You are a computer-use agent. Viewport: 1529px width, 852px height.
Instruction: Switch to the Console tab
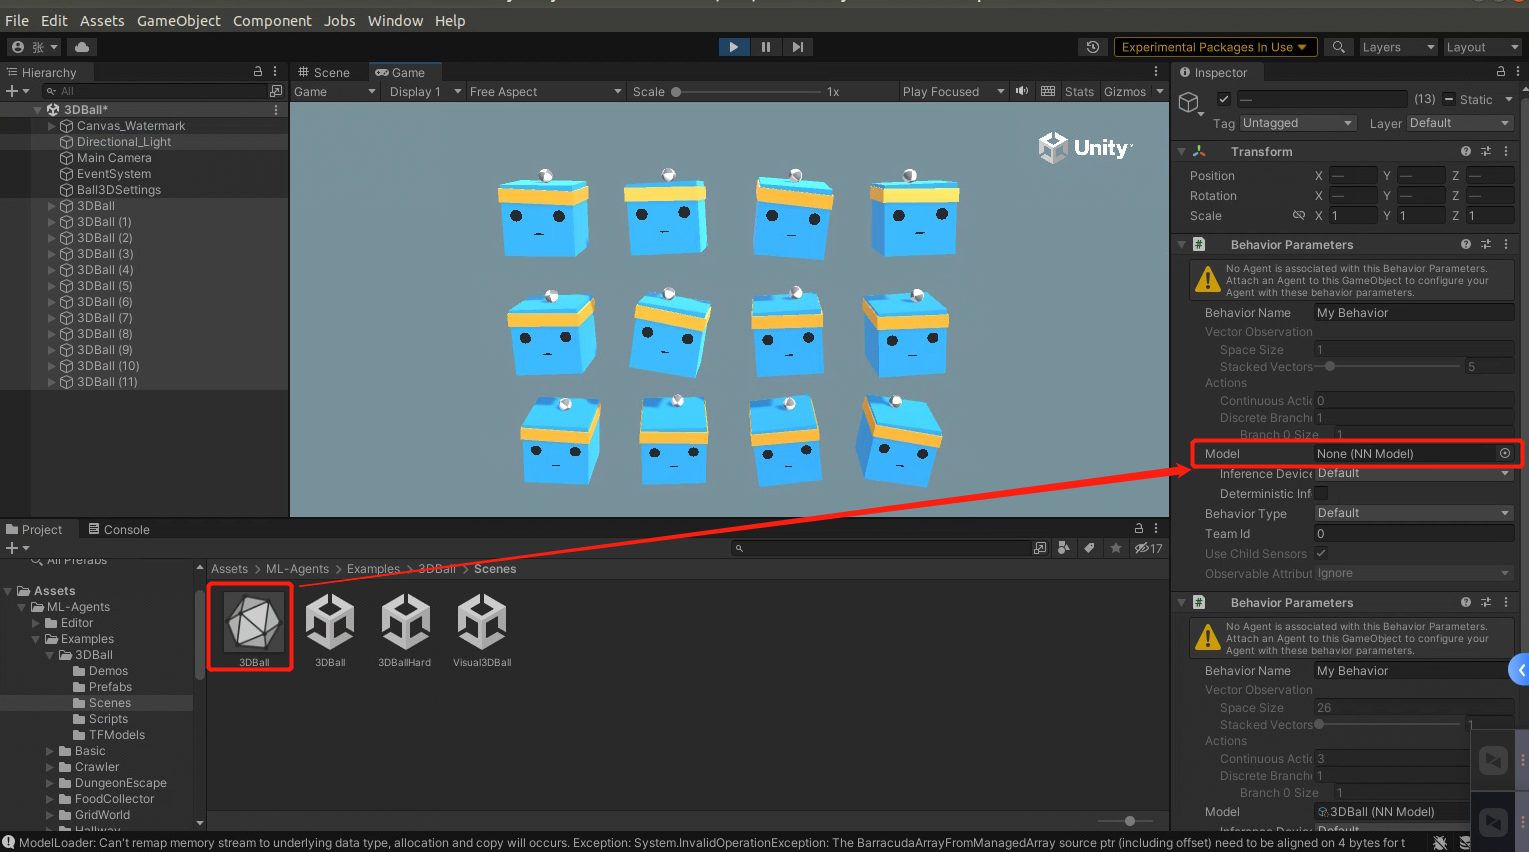(119, 529)
